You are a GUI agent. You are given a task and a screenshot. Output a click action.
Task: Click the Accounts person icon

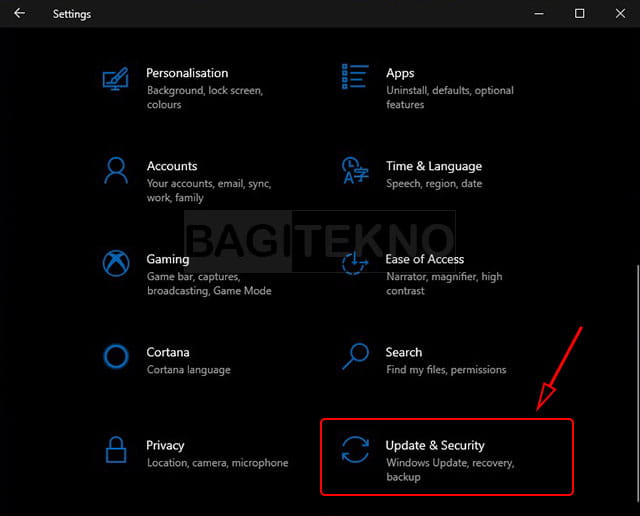click(x=116, y=171)
